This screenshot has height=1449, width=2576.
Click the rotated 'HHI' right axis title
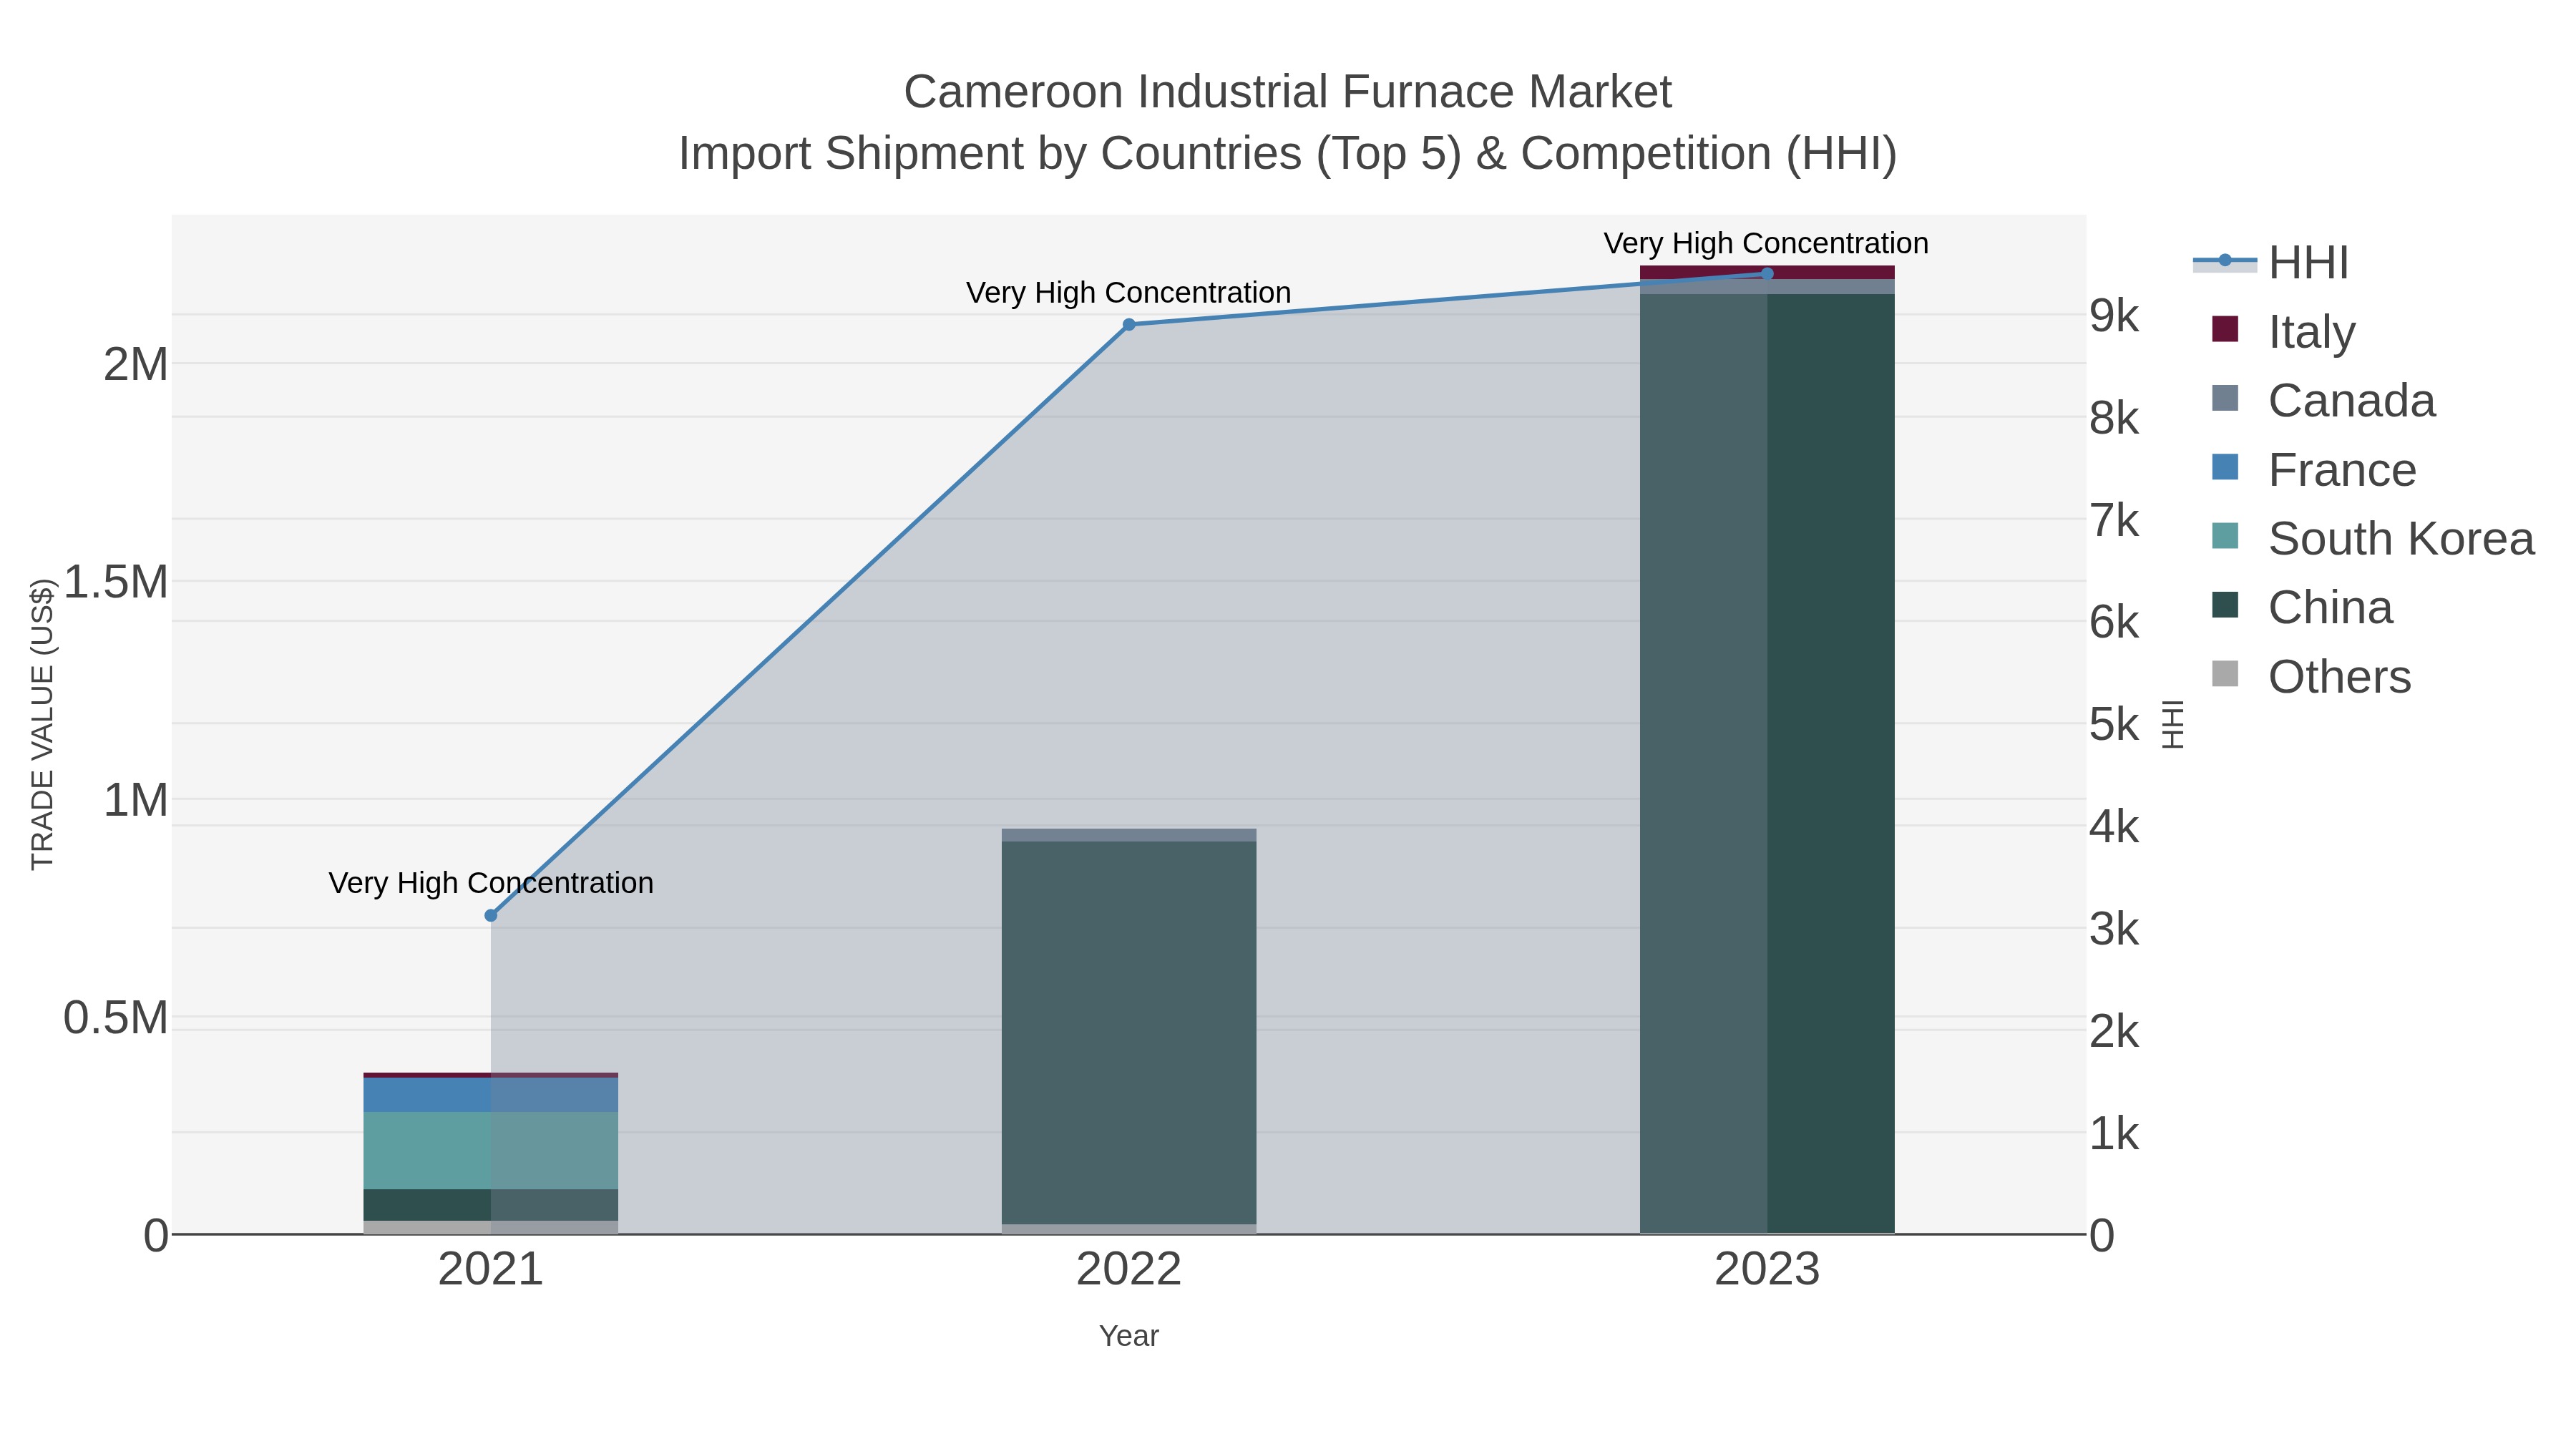tap(2173, 724)
